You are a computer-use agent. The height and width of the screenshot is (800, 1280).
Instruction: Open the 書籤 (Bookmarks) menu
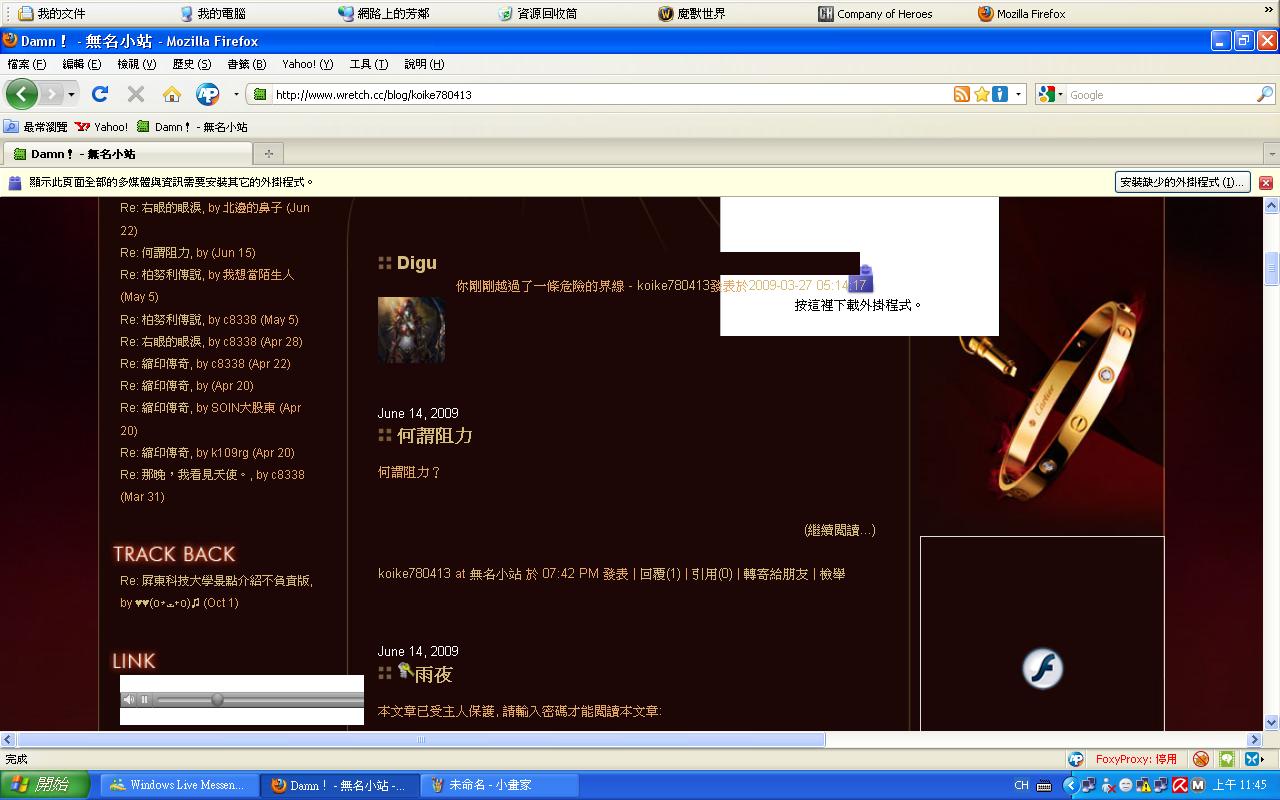(x=246, y=64)
